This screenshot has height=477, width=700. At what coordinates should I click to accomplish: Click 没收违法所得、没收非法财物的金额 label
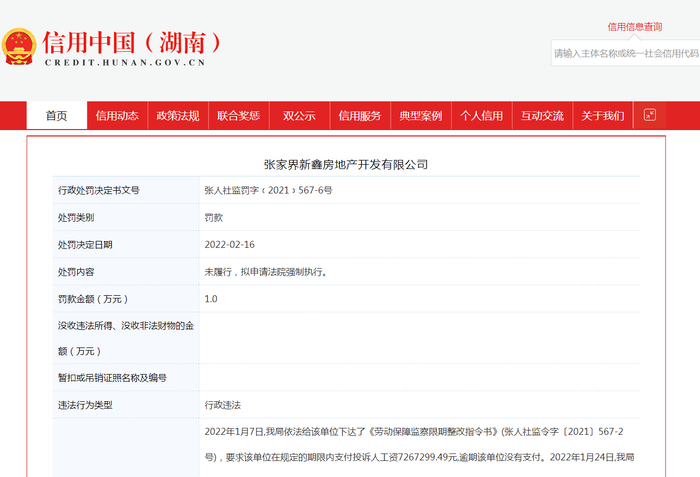[126, 338]
